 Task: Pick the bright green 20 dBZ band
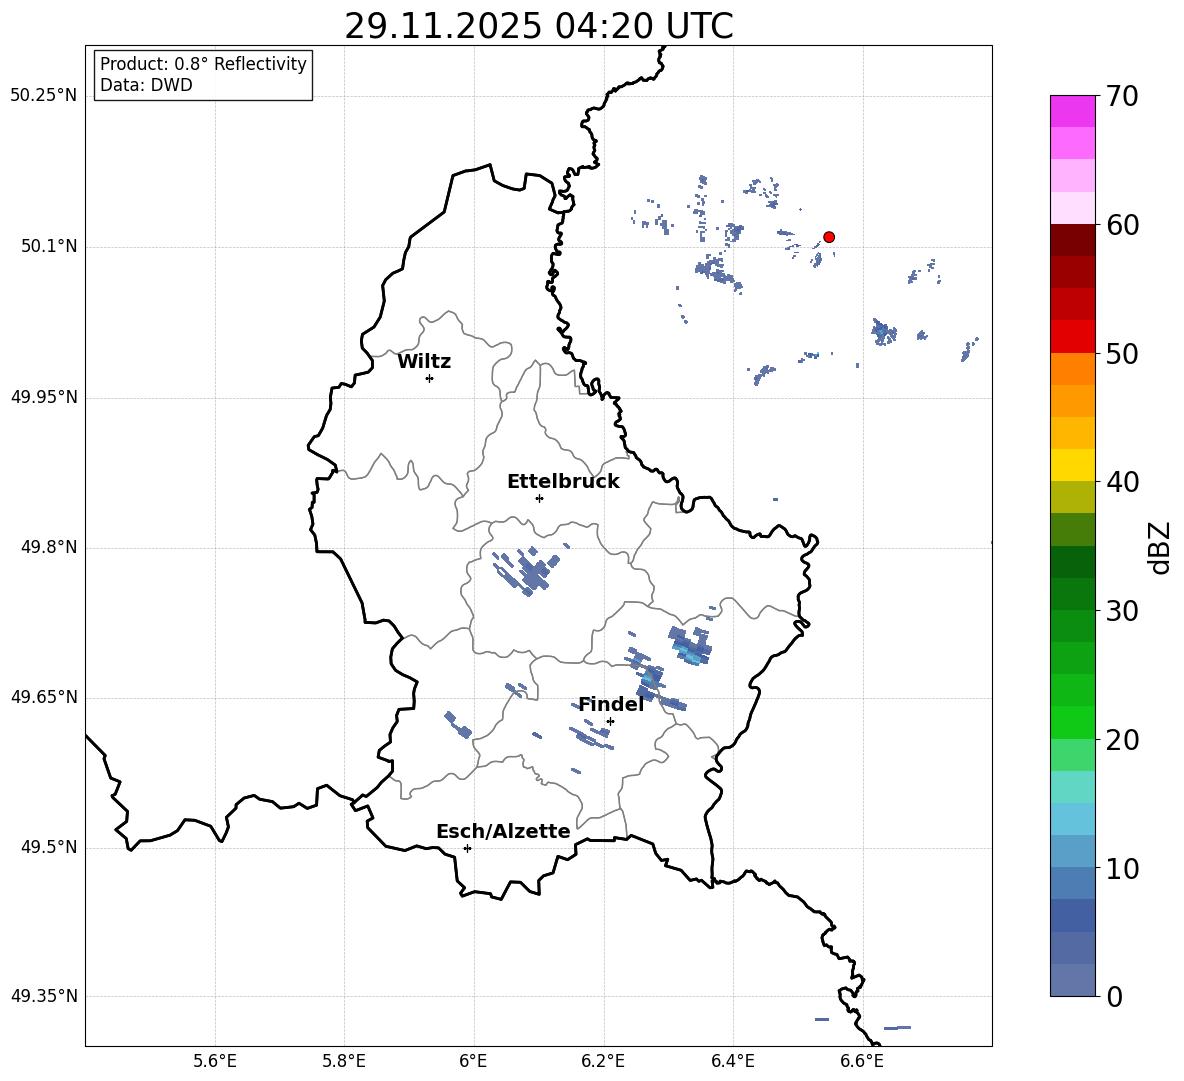tap(1072, 722)
